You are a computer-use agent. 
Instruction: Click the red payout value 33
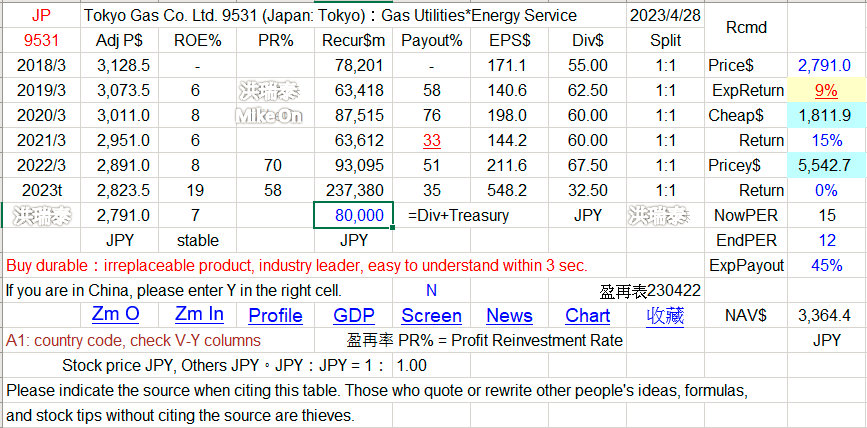pos(431,140)
